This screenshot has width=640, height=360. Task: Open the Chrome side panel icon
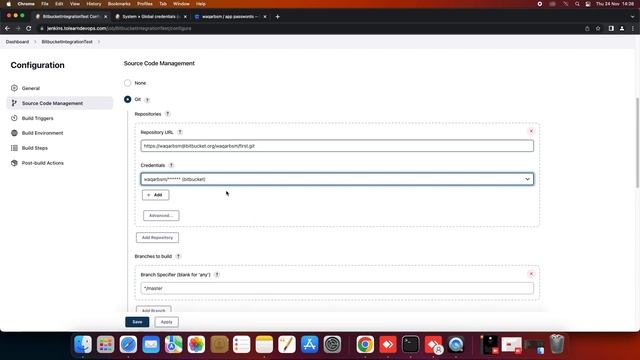(x=611, y=29)
